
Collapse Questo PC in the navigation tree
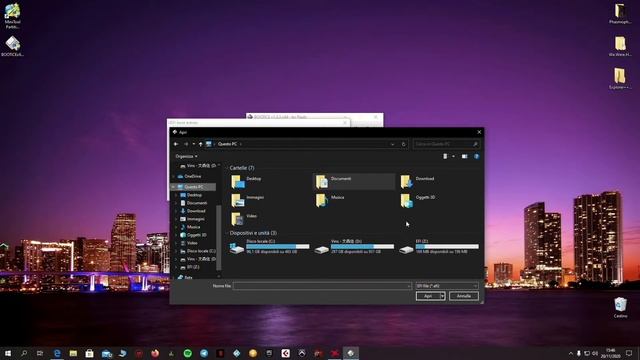click(173, 187)
